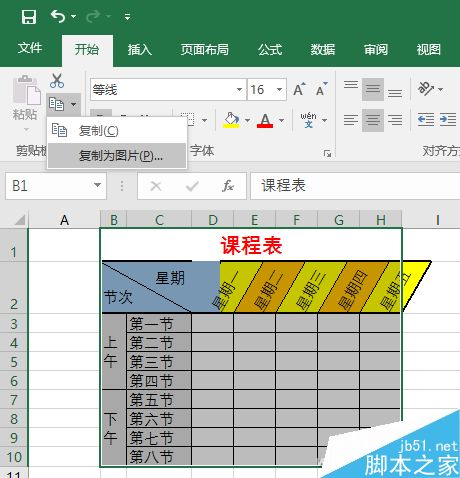The image size is (460, 478).
Task: Click the Increase Font Size icon
Action: coord(299,89)
